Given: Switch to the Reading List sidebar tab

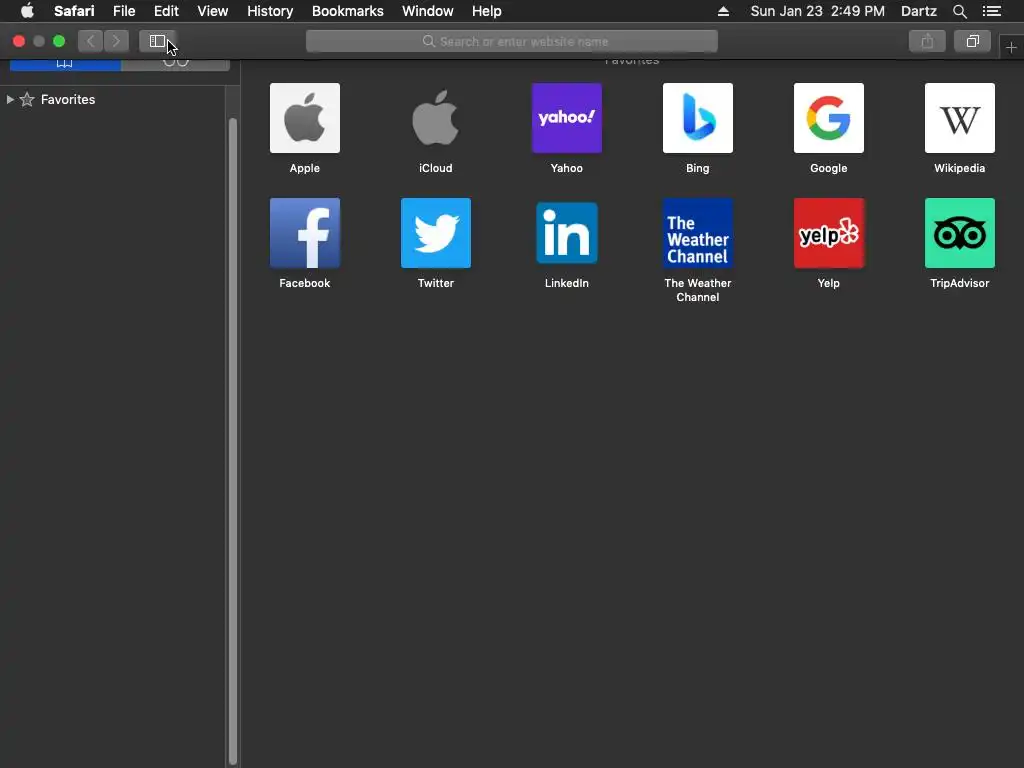Looking at the screenshot, I should (175, 64).
